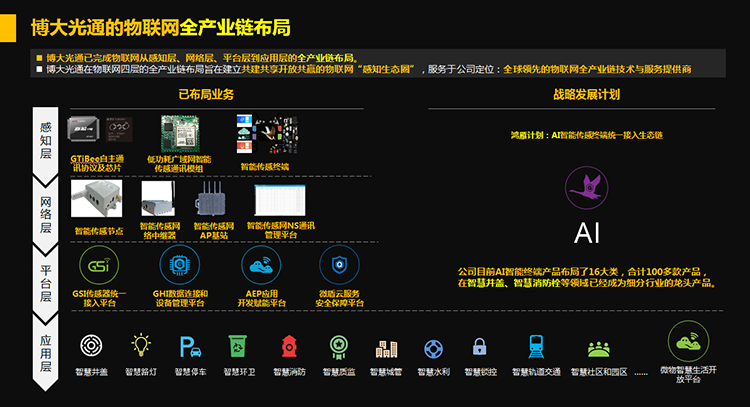Select the 智慧城管 buildings icon
The image size is (750, 407).
(386, 349)
